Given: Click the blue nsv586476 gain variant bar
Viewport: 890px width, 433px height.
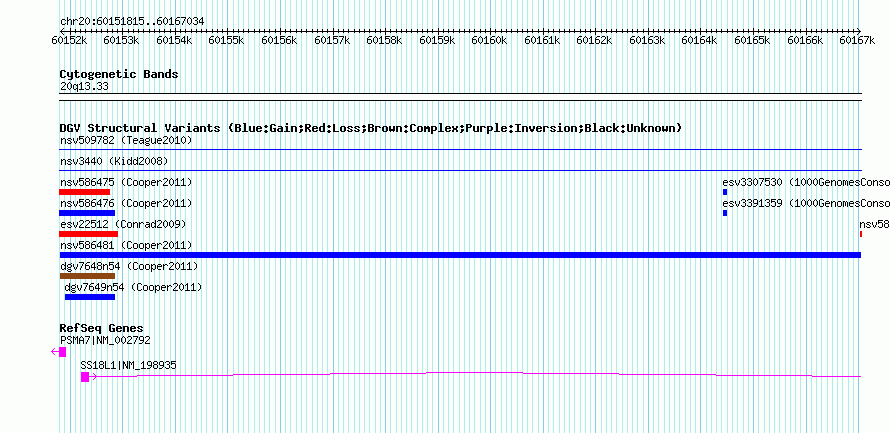Looking at the screenshot, I should (87, 213).
